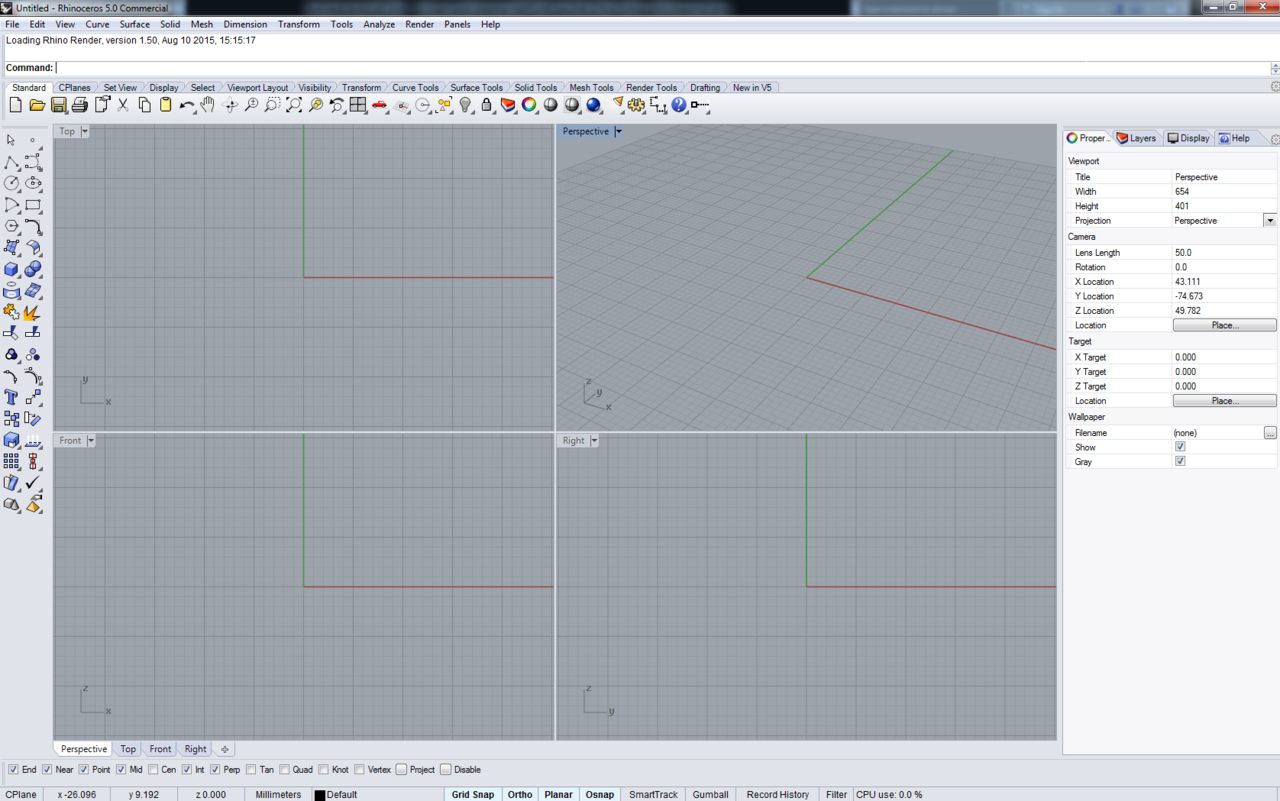Open the Surface menu
The height and width of the screenshot is (801, 1280).
134,24
